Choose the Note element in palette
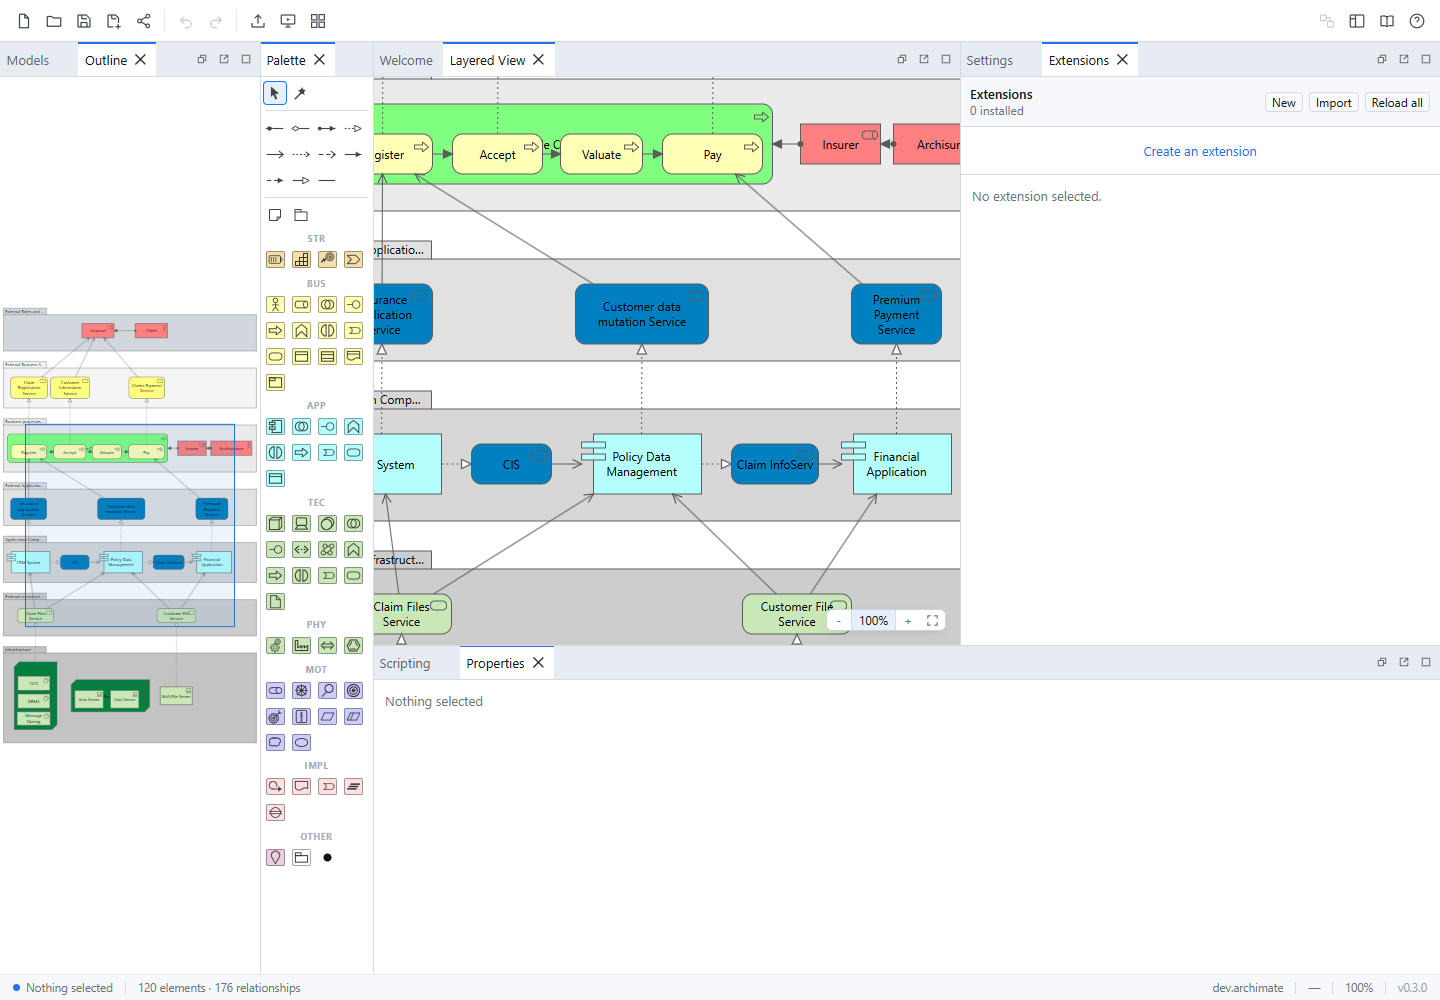The height and width of the screenshot is (1000, 1440). coord(275,215)
